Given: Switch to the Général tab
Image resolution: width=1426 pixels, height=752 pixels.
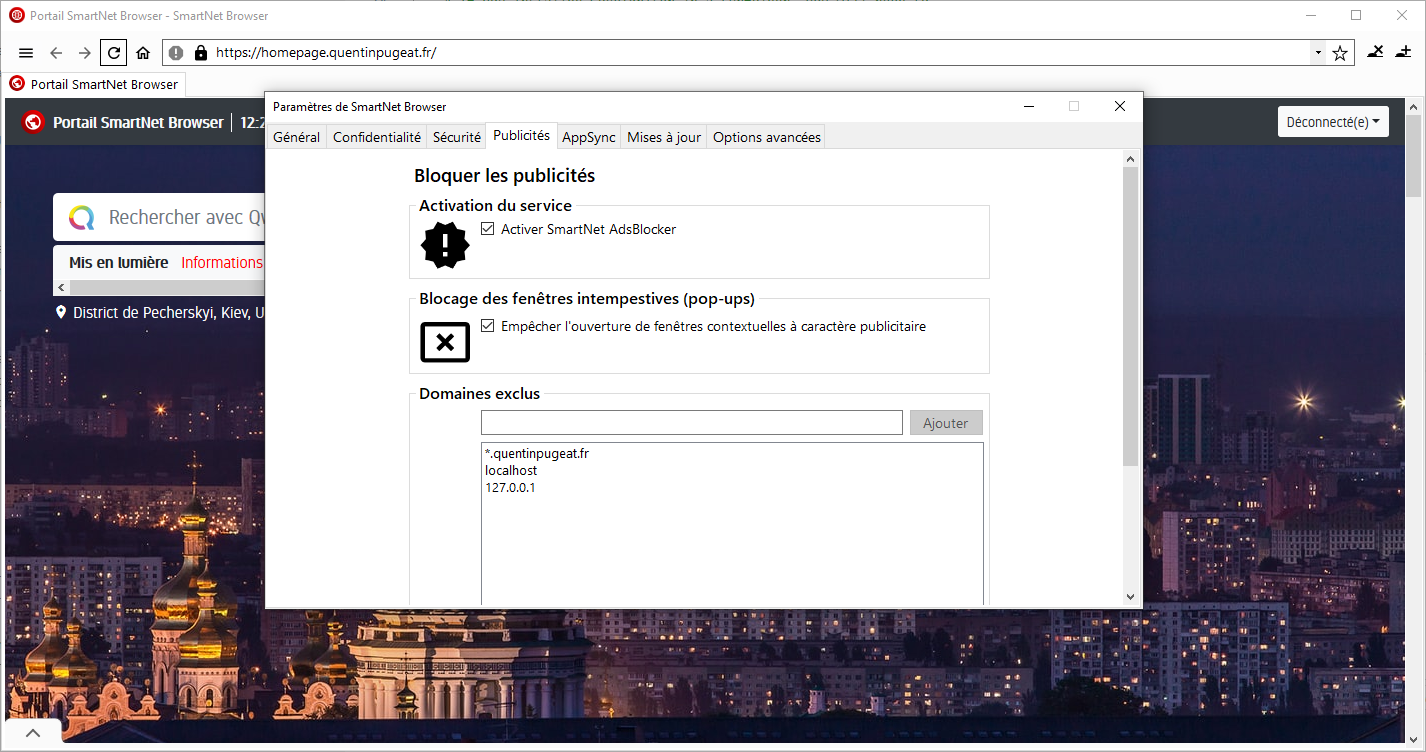Looking at the screenshot, I should tap(296, 137).
